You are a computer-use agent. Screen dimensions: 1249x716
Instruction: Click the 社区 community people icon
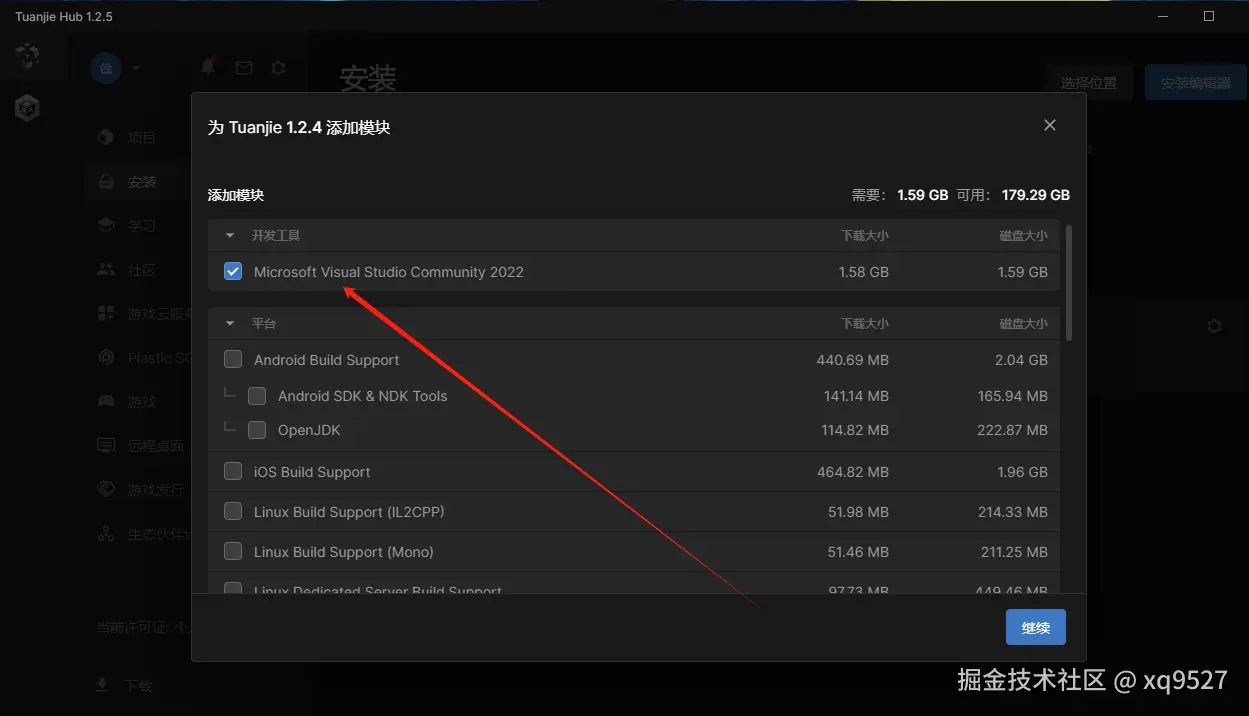tap(106, 270)
